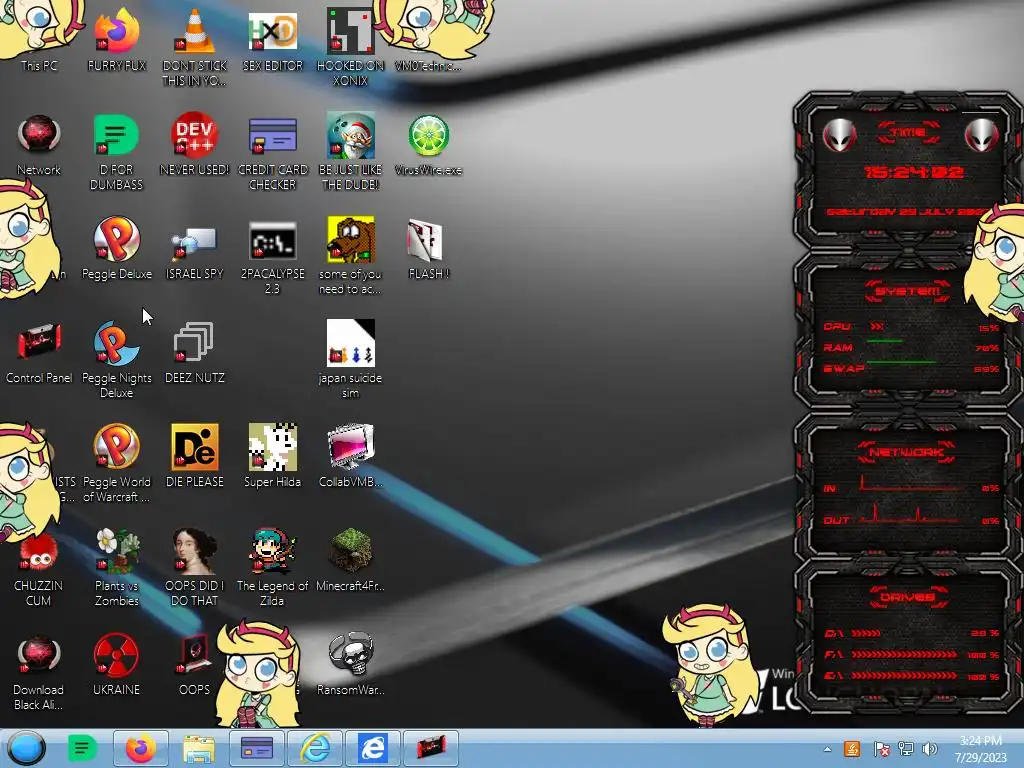Open File Explorer from taskbar
Image resolution: width=1024 pixels, height=768 pixels.
click(199, 748)
